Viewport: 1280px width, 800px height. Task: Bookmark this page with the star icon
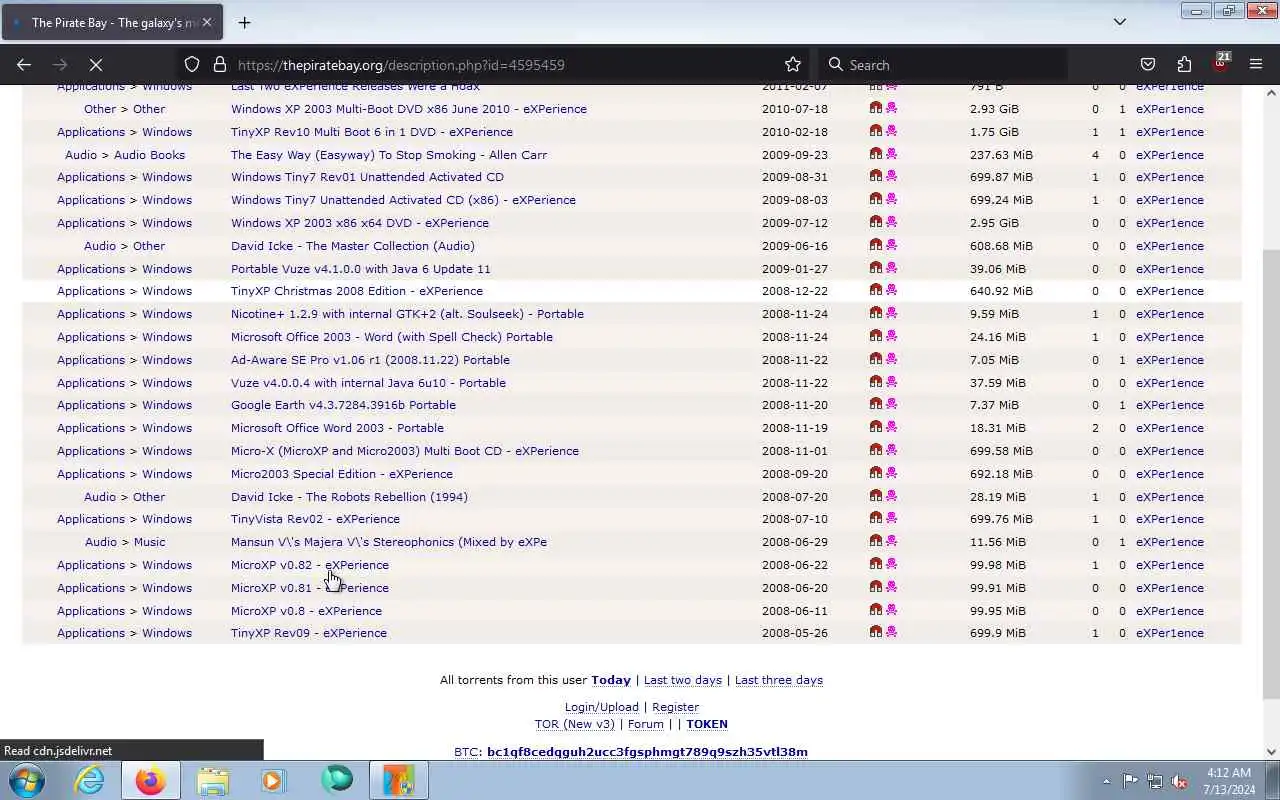[x=793, y=64]
